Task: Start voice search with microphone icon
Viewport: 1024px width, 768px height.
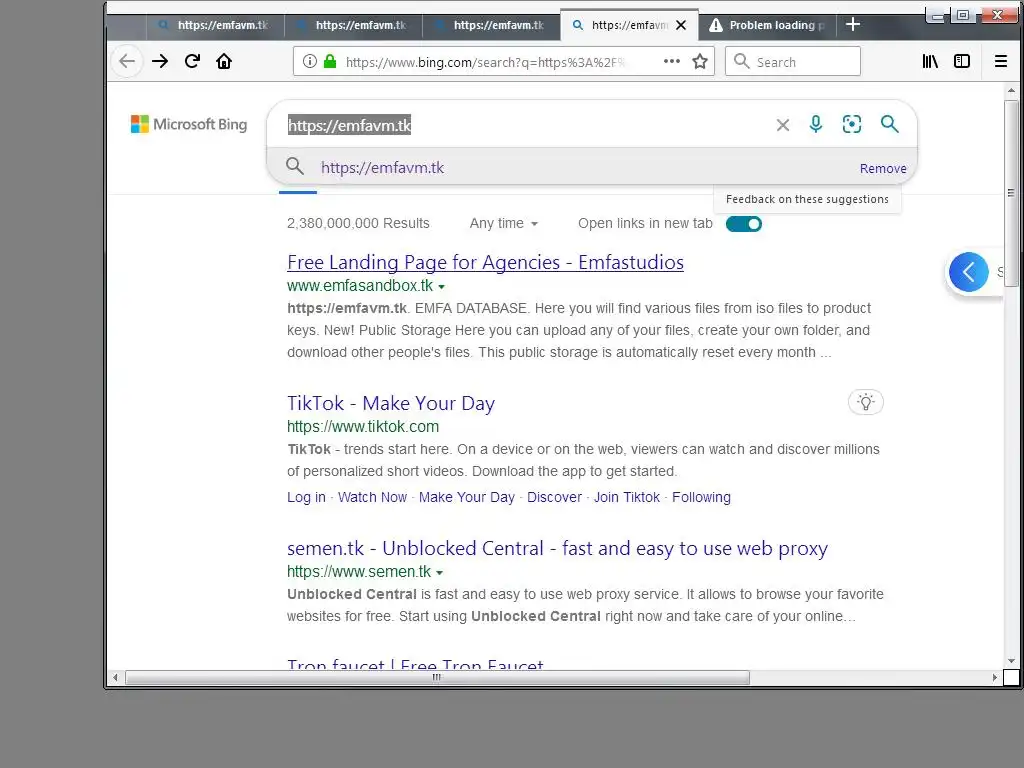Action: pyautogui.click(x=816, y=124)
